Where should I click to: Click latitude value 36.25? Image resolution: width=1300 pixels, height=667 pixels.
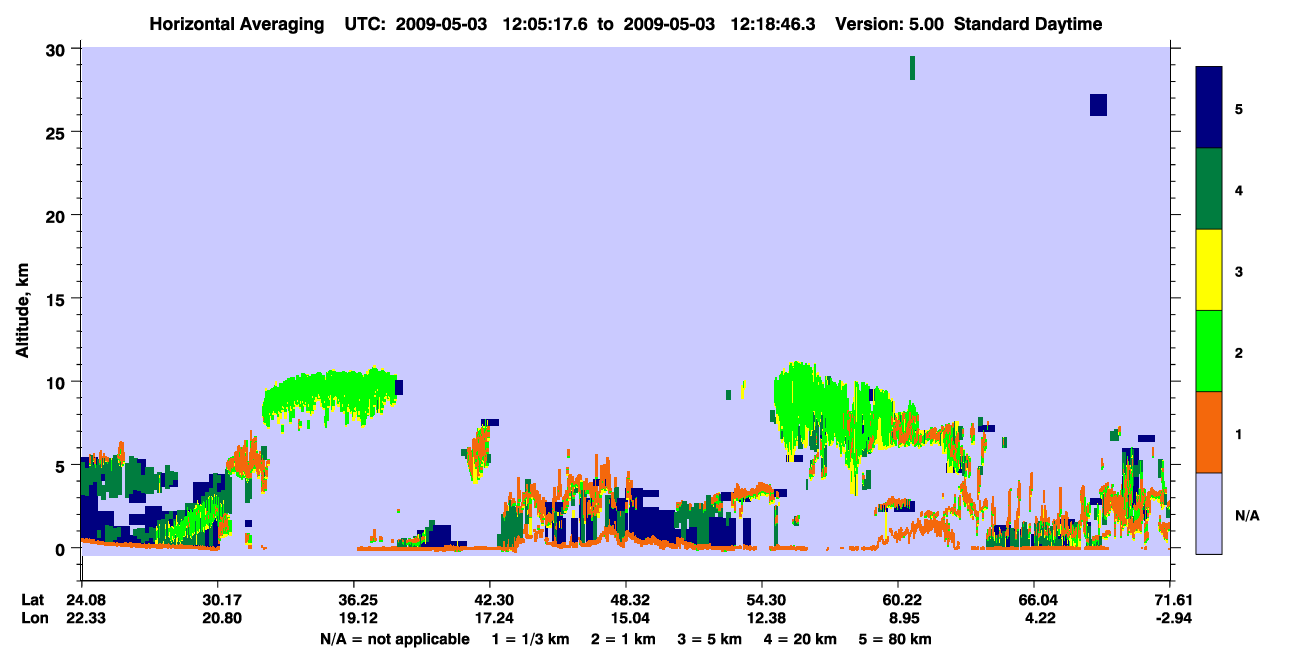[355, 600]
